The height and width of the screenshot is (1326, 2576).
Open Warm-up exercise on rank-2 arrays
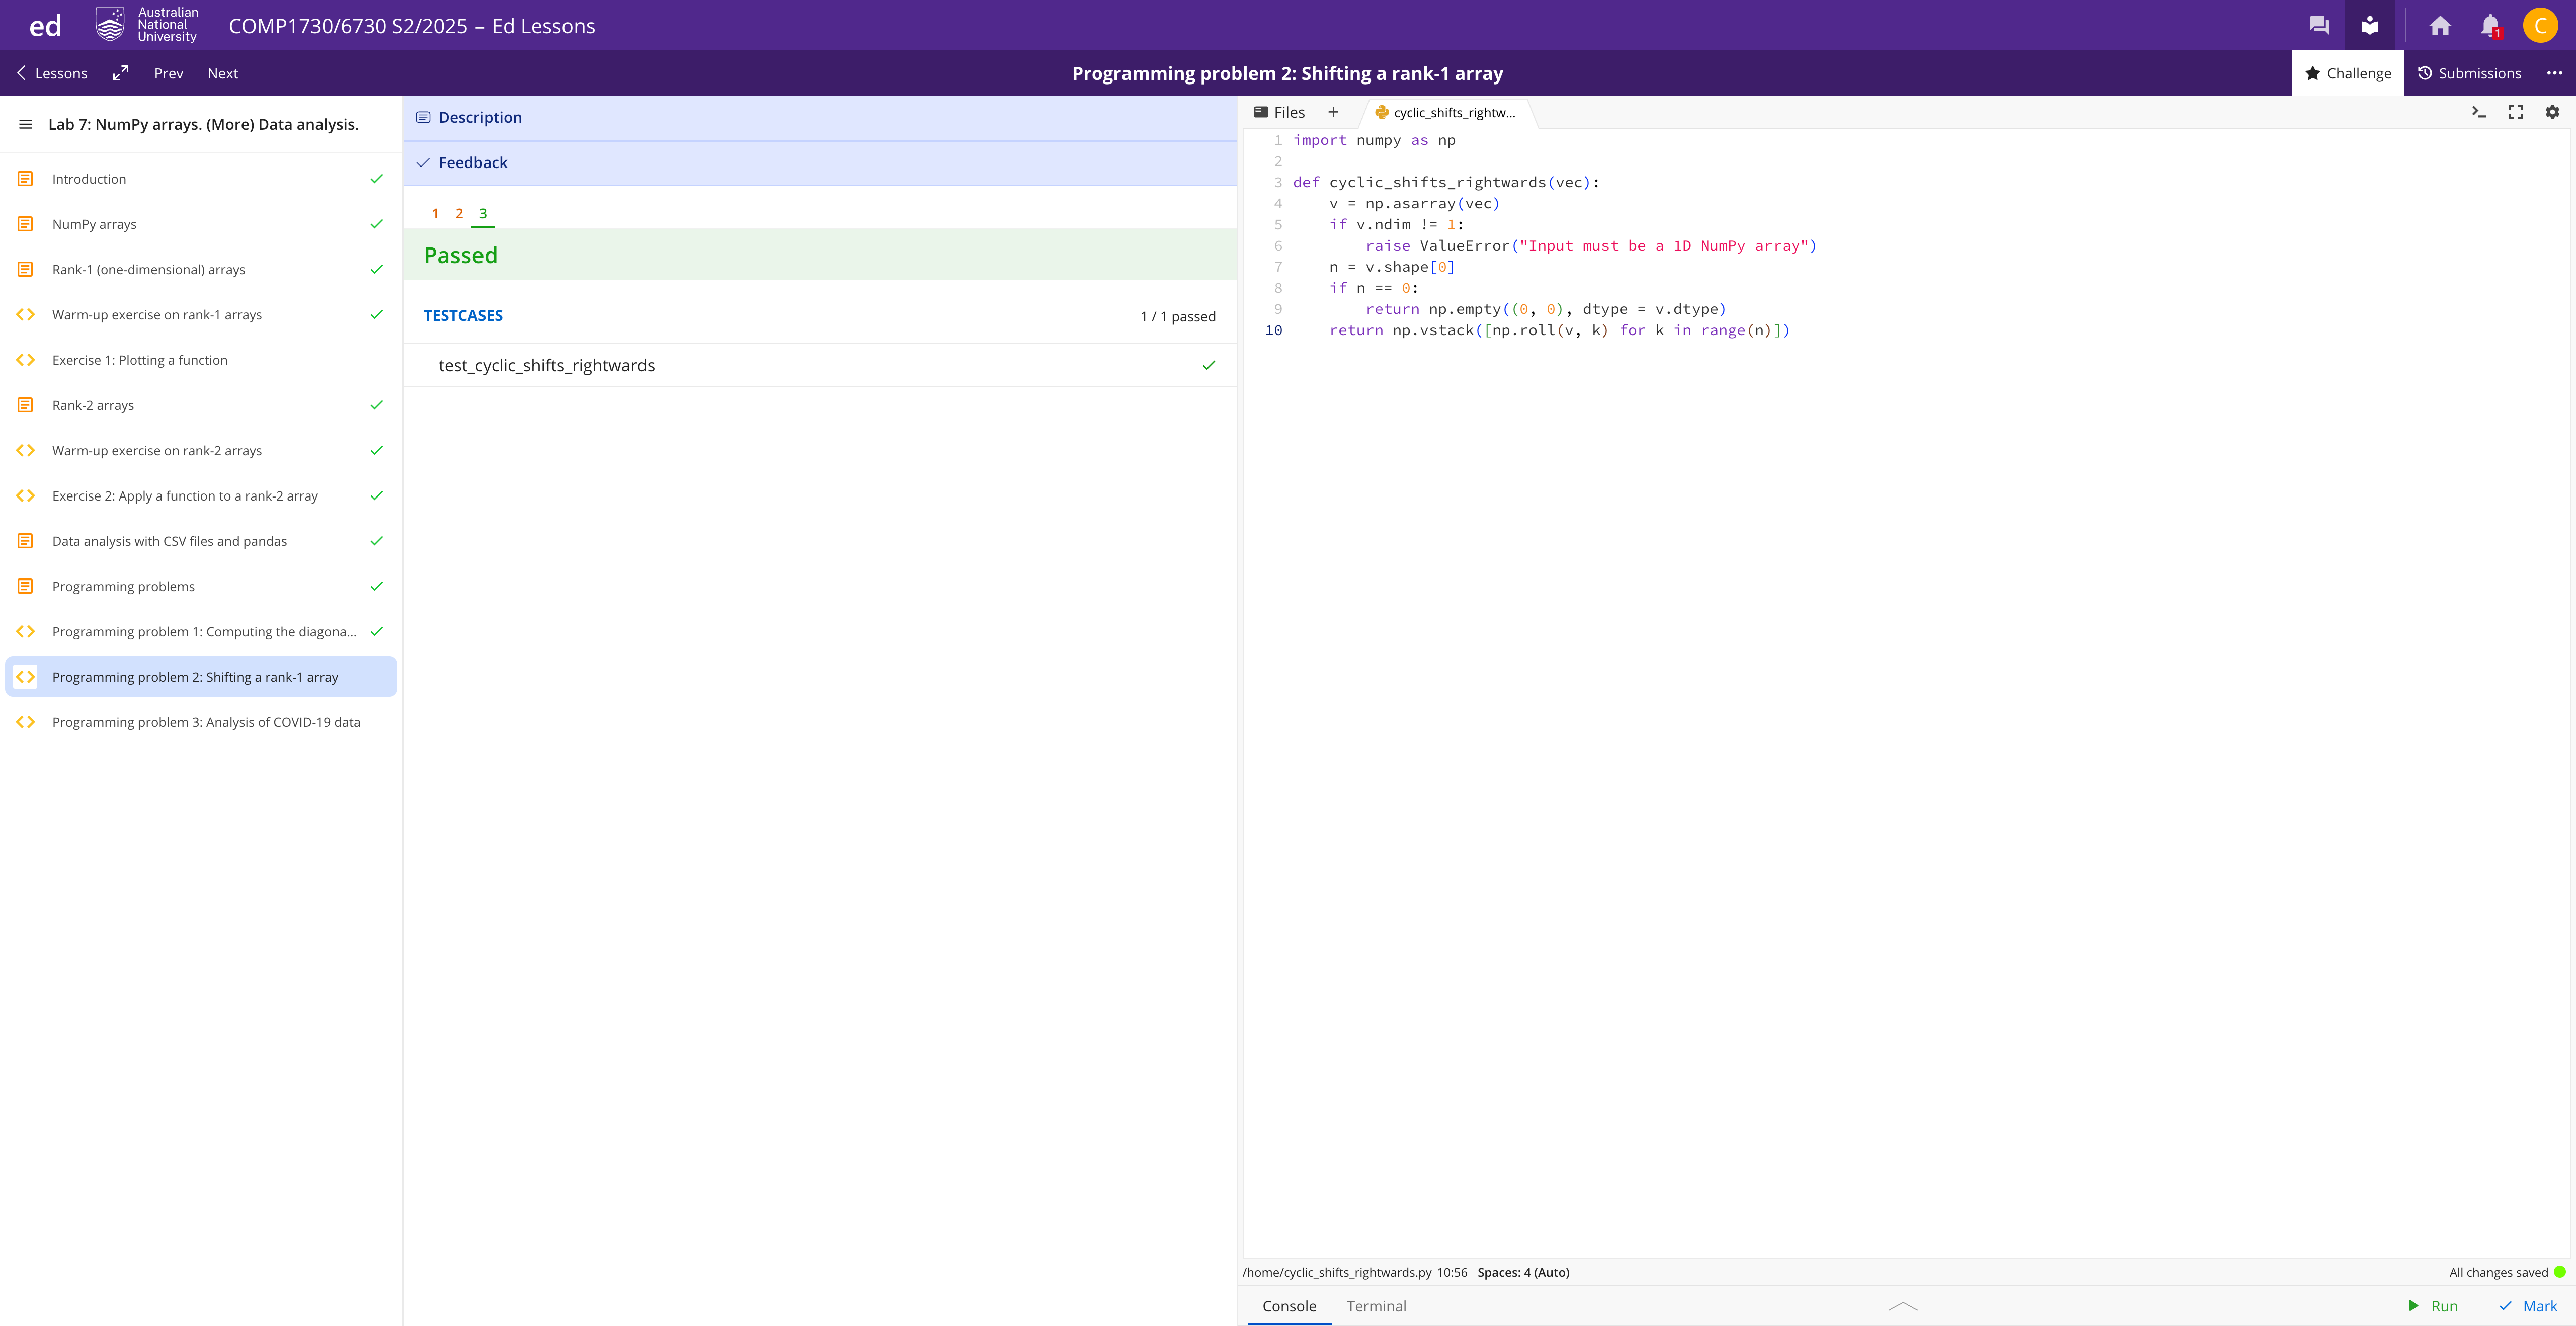tap(201, 450)
